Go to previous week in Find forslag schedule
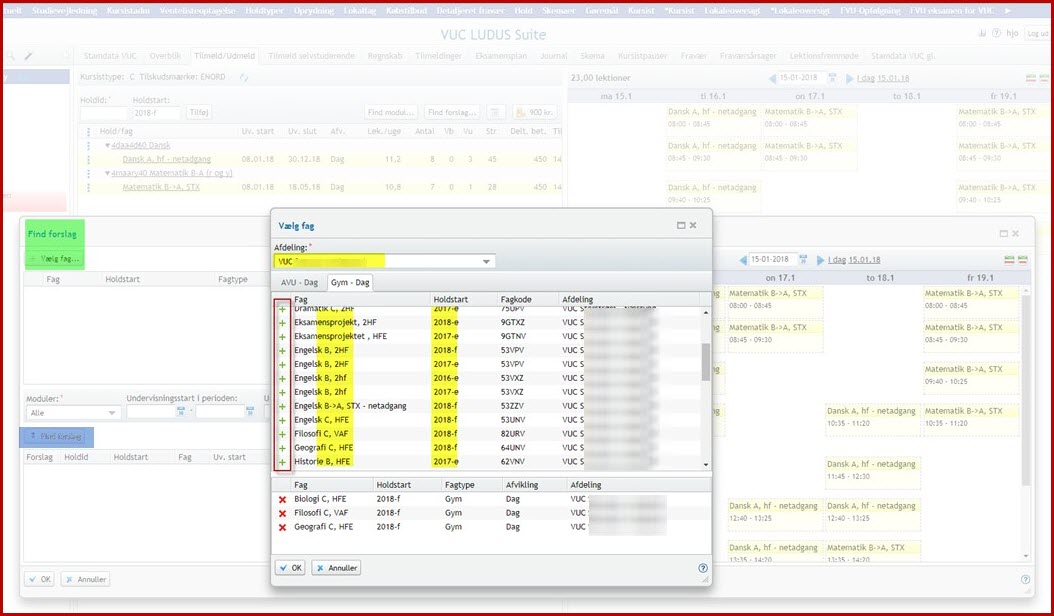The height and width of the screenshot is (616, 1054). point(743,260)
